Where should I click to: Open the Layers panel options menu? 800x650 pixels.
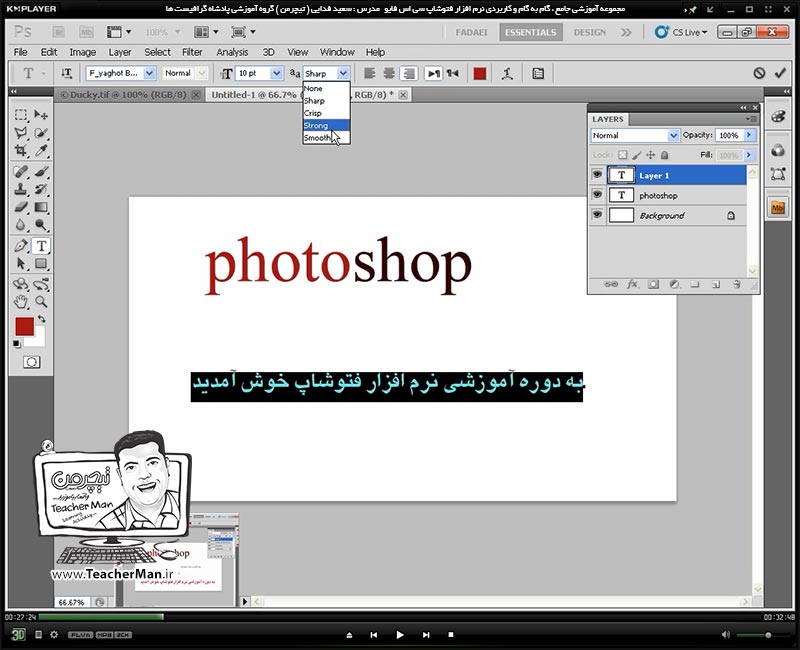tap(751, 119)
